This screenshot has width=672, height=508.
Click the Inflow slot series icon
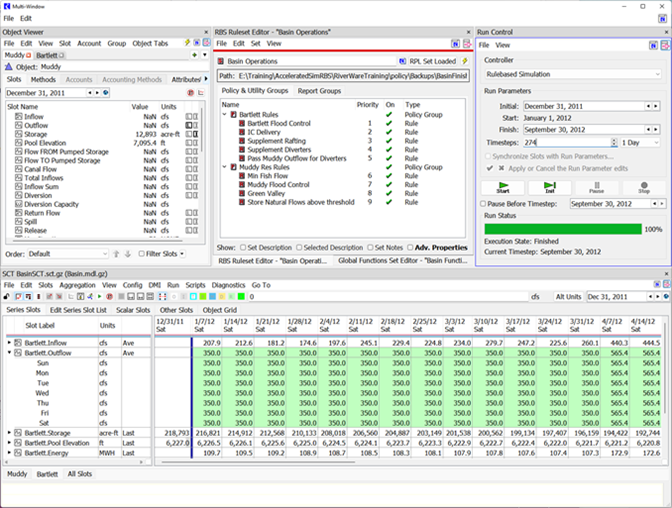pos(19,117)
